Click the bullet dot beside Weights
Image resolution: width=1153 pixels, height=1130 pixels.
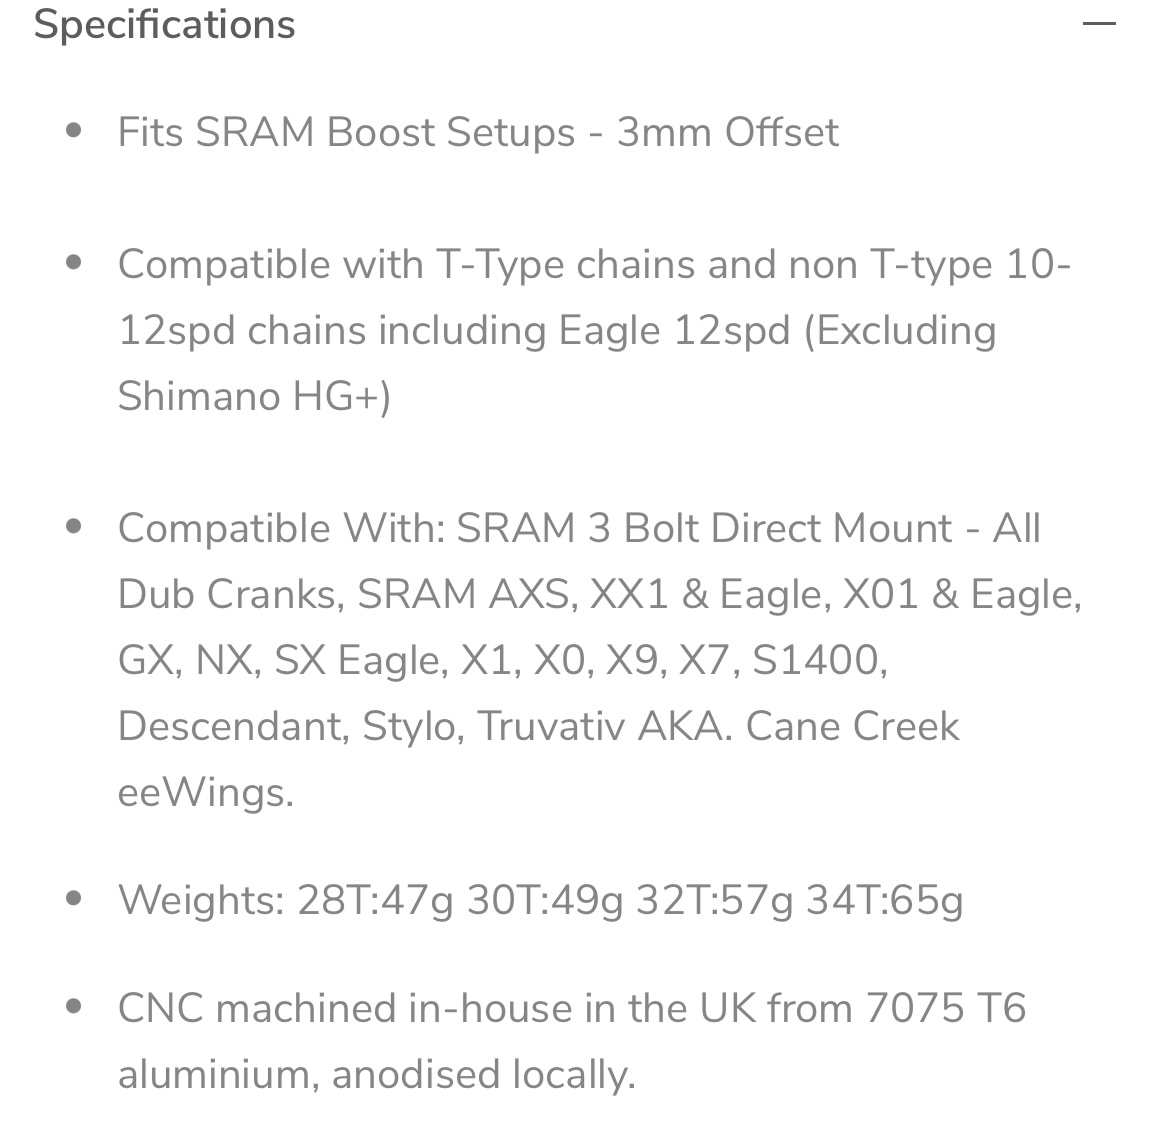coord(74,898)
